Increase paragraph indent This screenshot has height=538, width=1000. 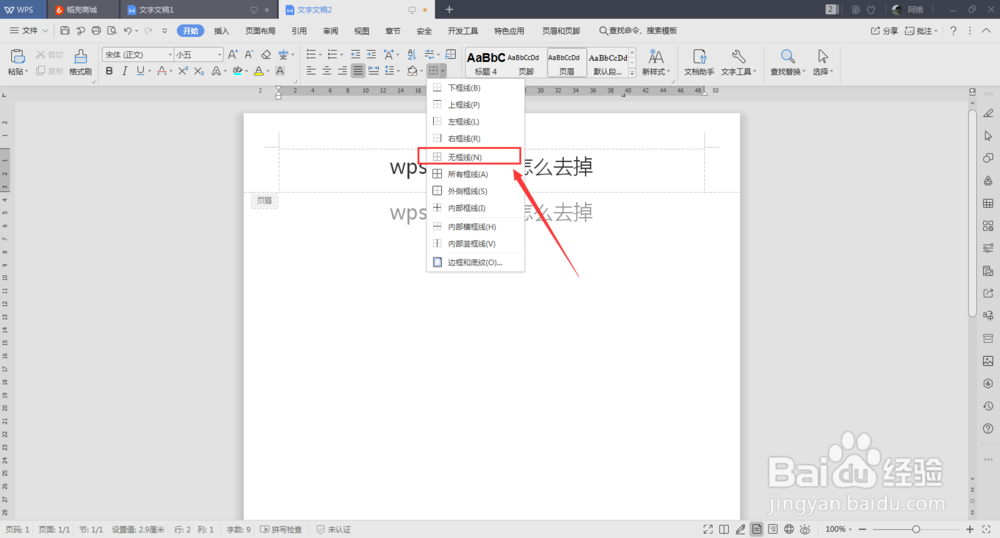click(x=371, y=55)
